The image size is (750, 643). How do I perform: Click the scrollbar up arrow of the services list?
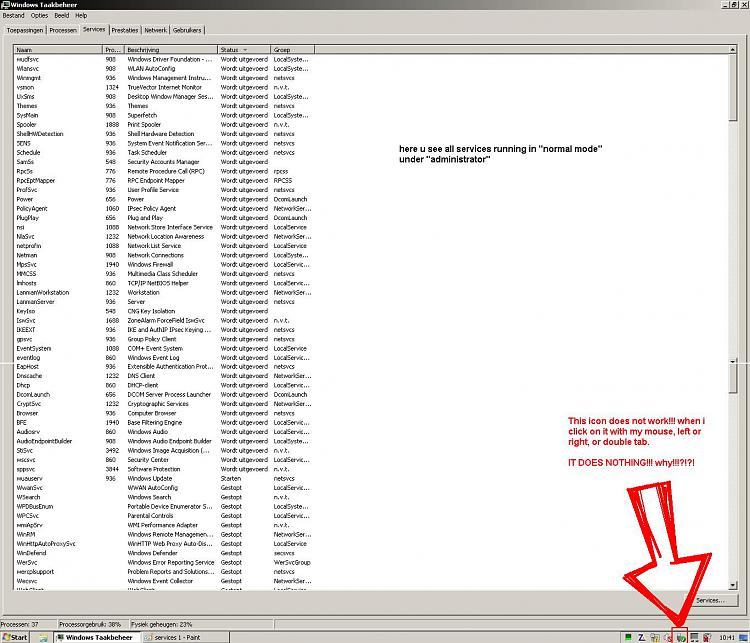click(x=733, y=50)
